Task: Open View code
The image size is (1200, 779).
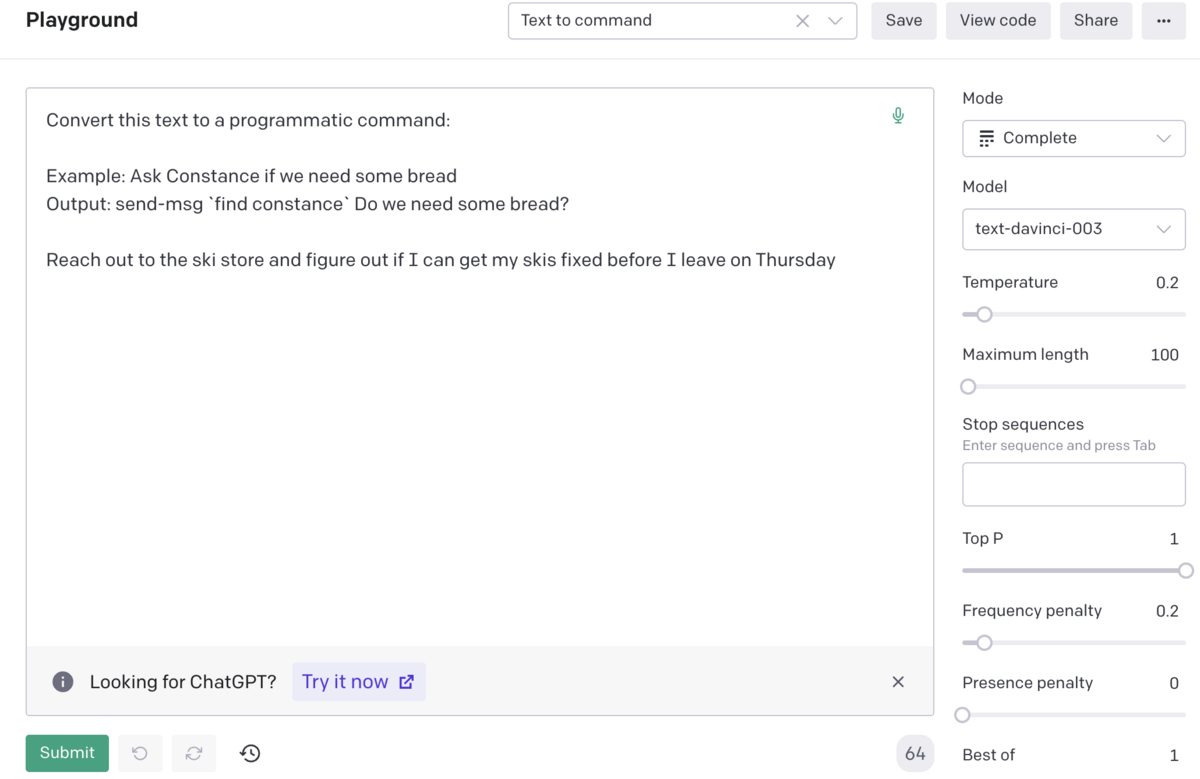Action: (998, 21)
